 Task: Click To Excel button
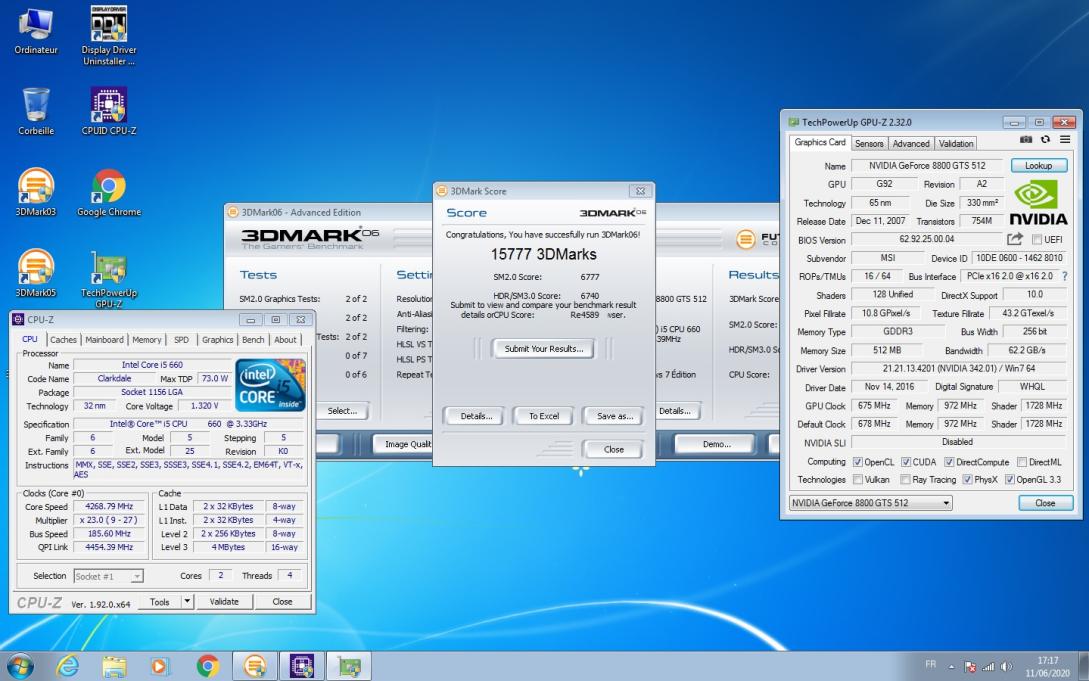pos(544,416)
